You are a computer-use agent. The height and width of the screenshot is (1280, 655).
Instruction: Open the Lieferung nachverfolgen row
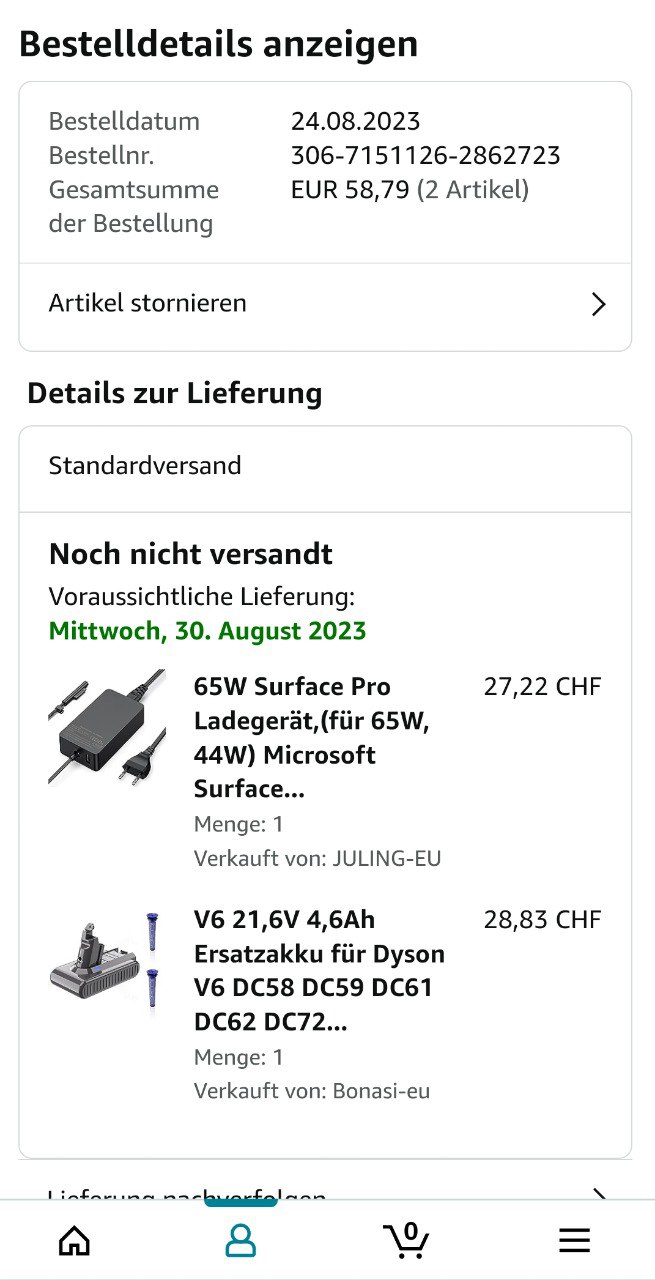point(187,1192)
